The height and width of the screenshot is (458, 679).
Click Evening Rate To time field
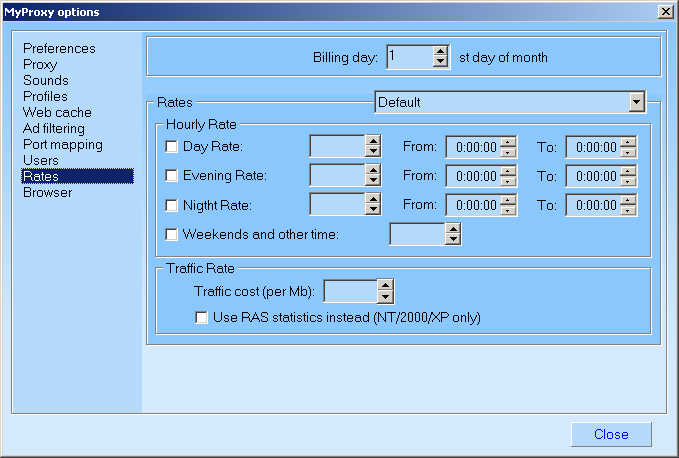594,176
